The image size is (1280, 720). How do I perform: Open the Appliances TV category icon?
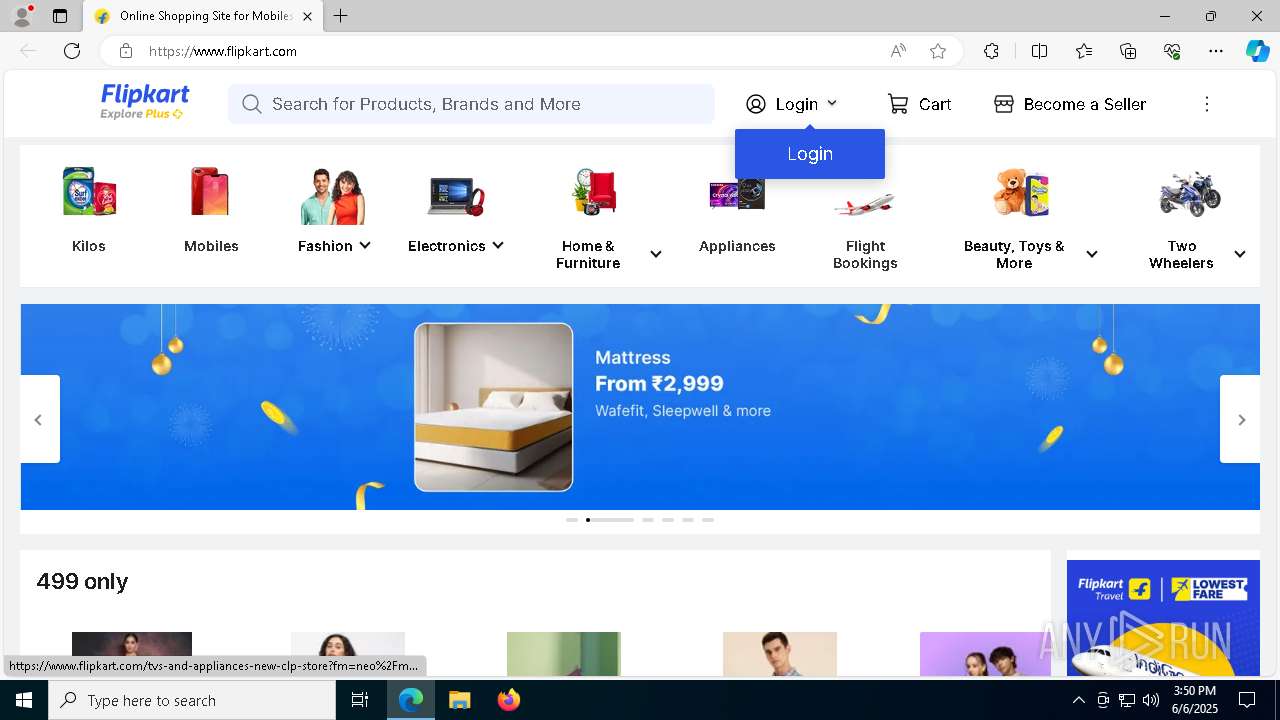click(737, 194)
